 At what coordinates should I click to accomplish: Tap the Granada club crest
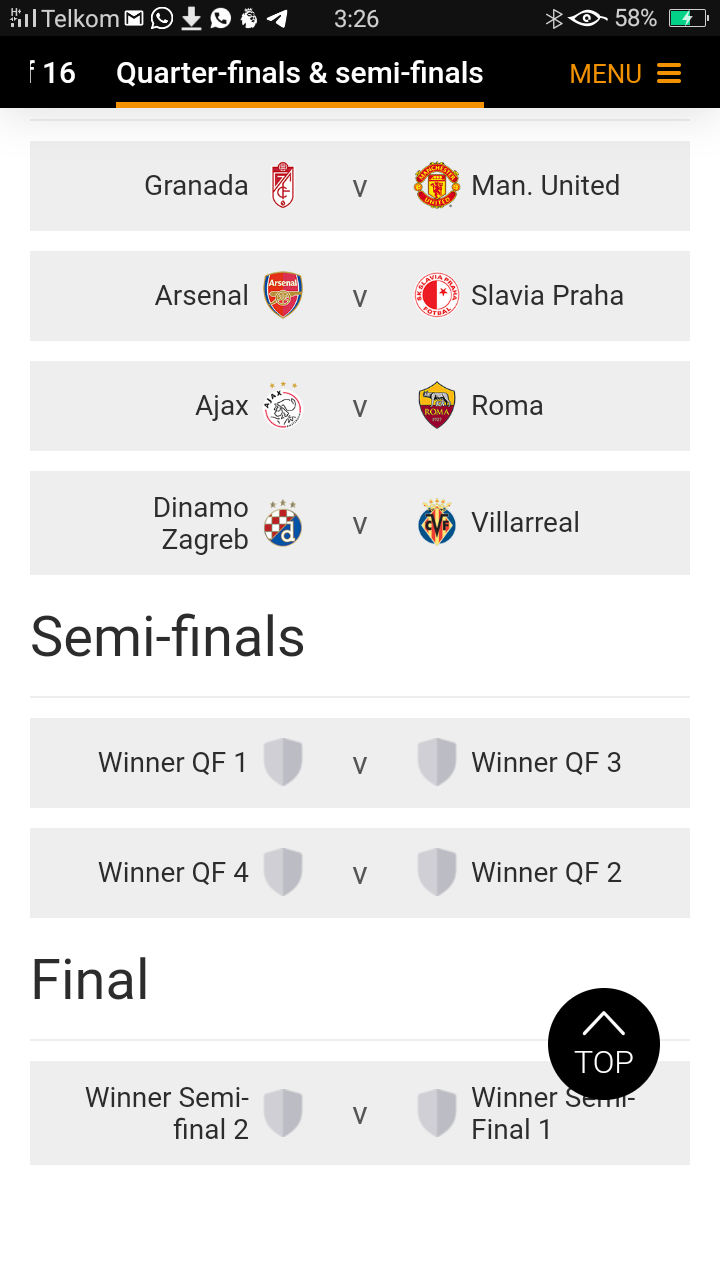[283, 185]
